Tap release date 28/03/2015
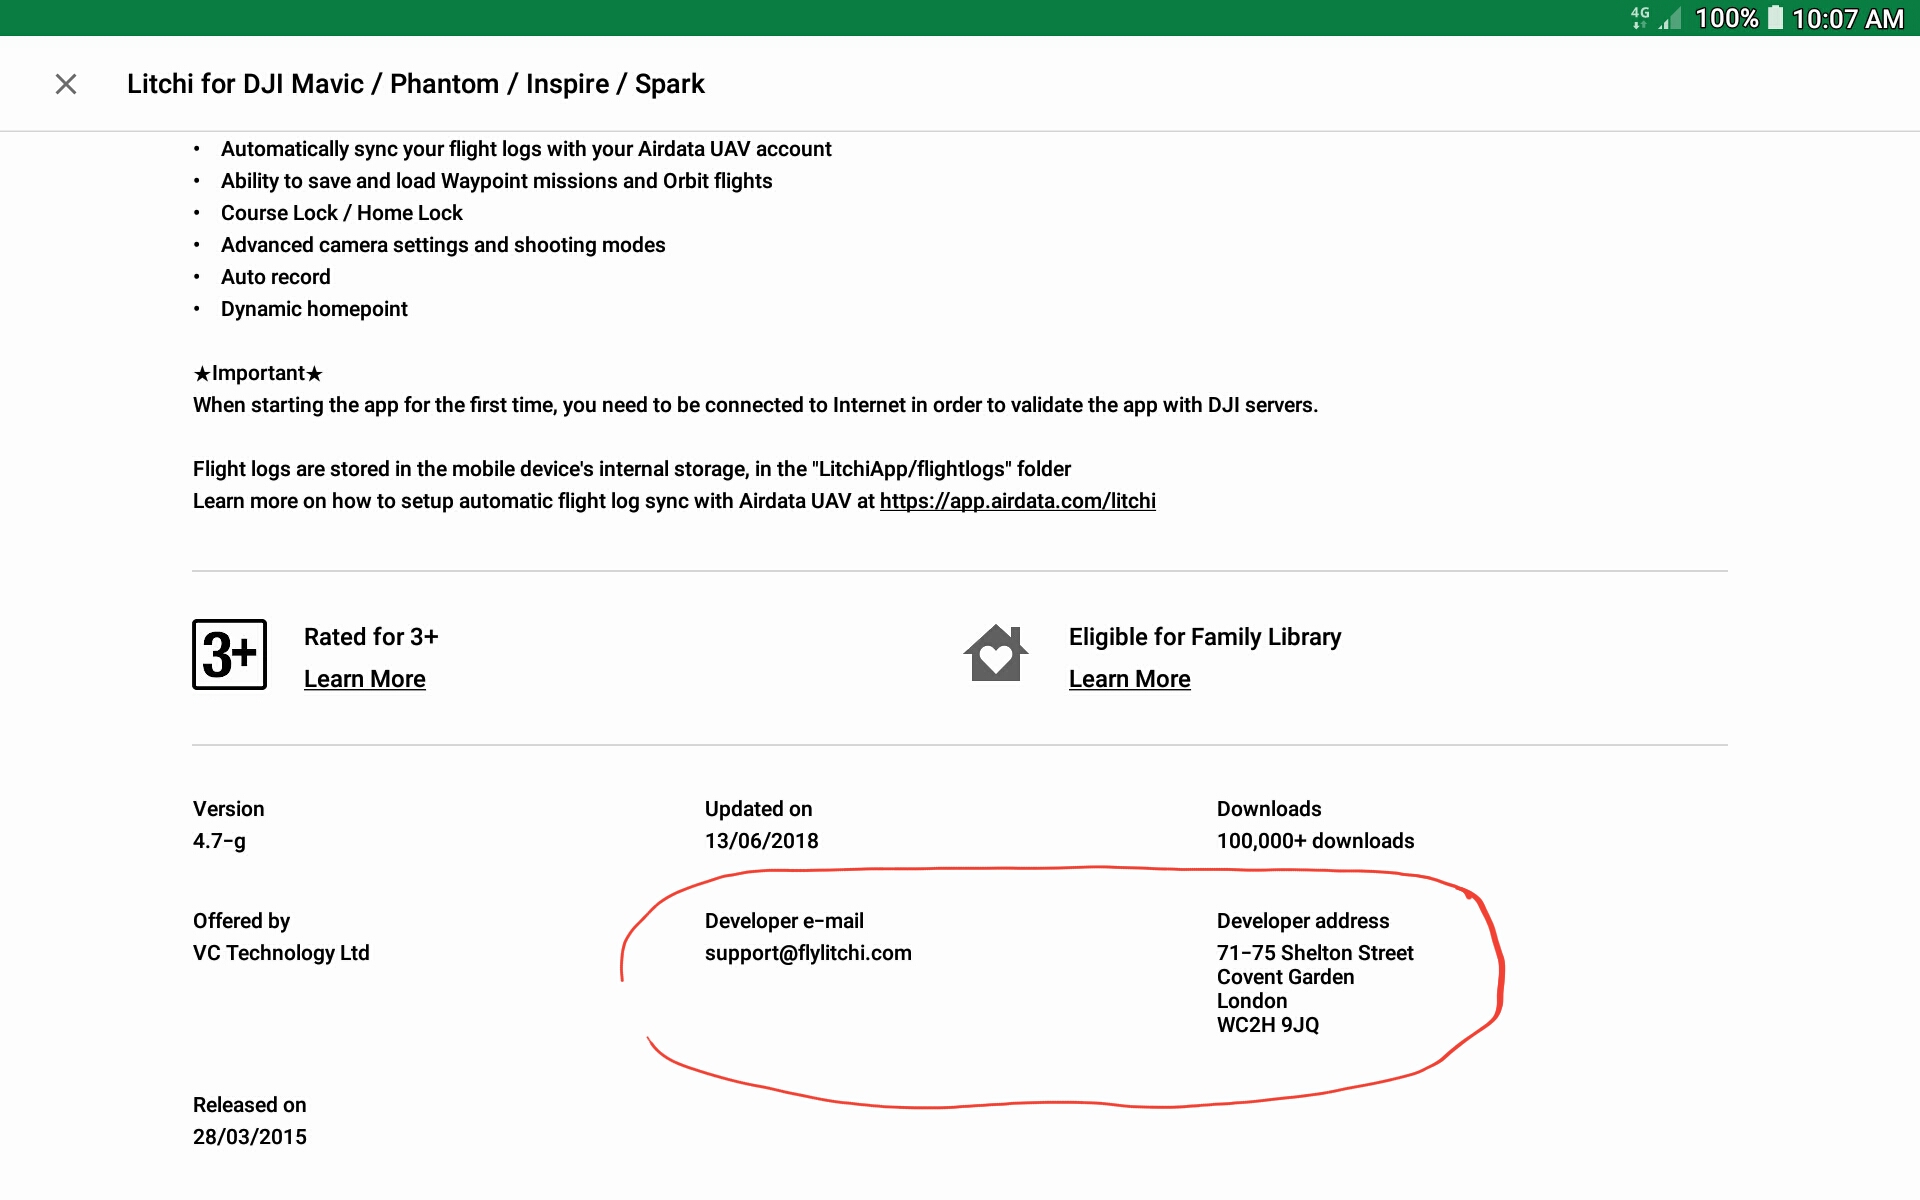This screenshot has width=1920, height=1200. pos(250,1137)
